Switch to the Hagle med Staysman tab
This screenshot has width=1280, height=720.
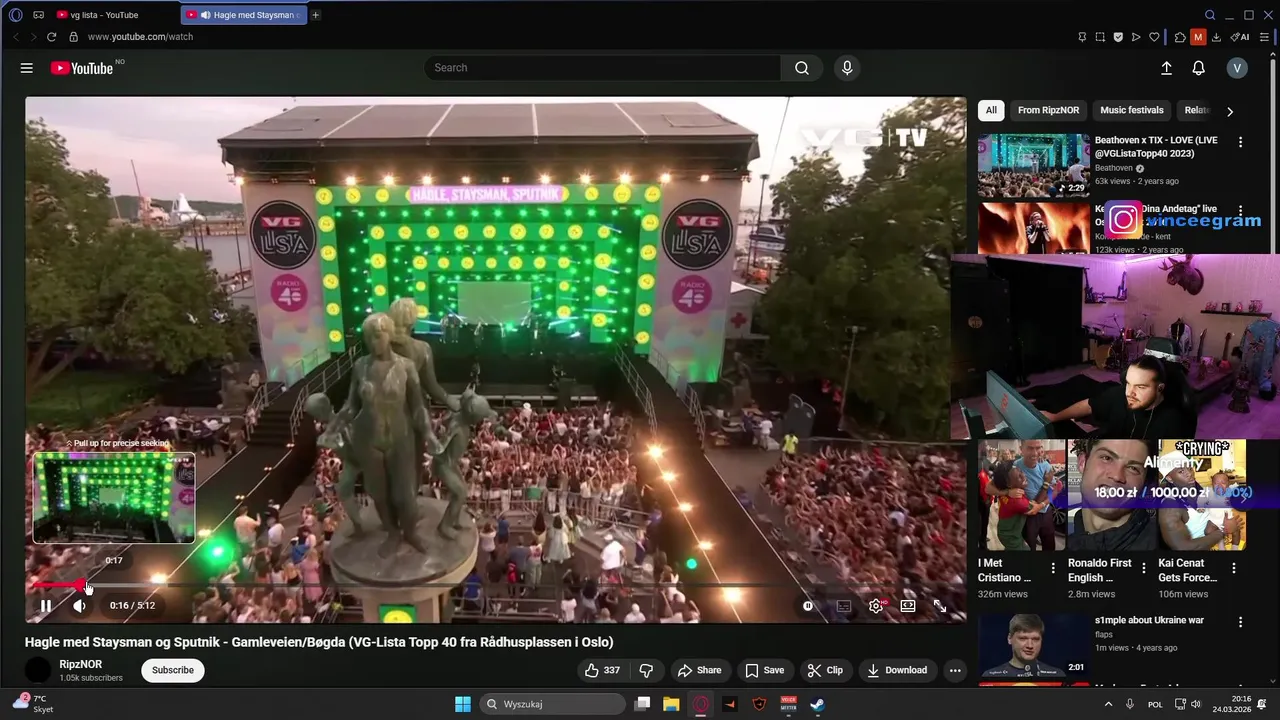244,15
